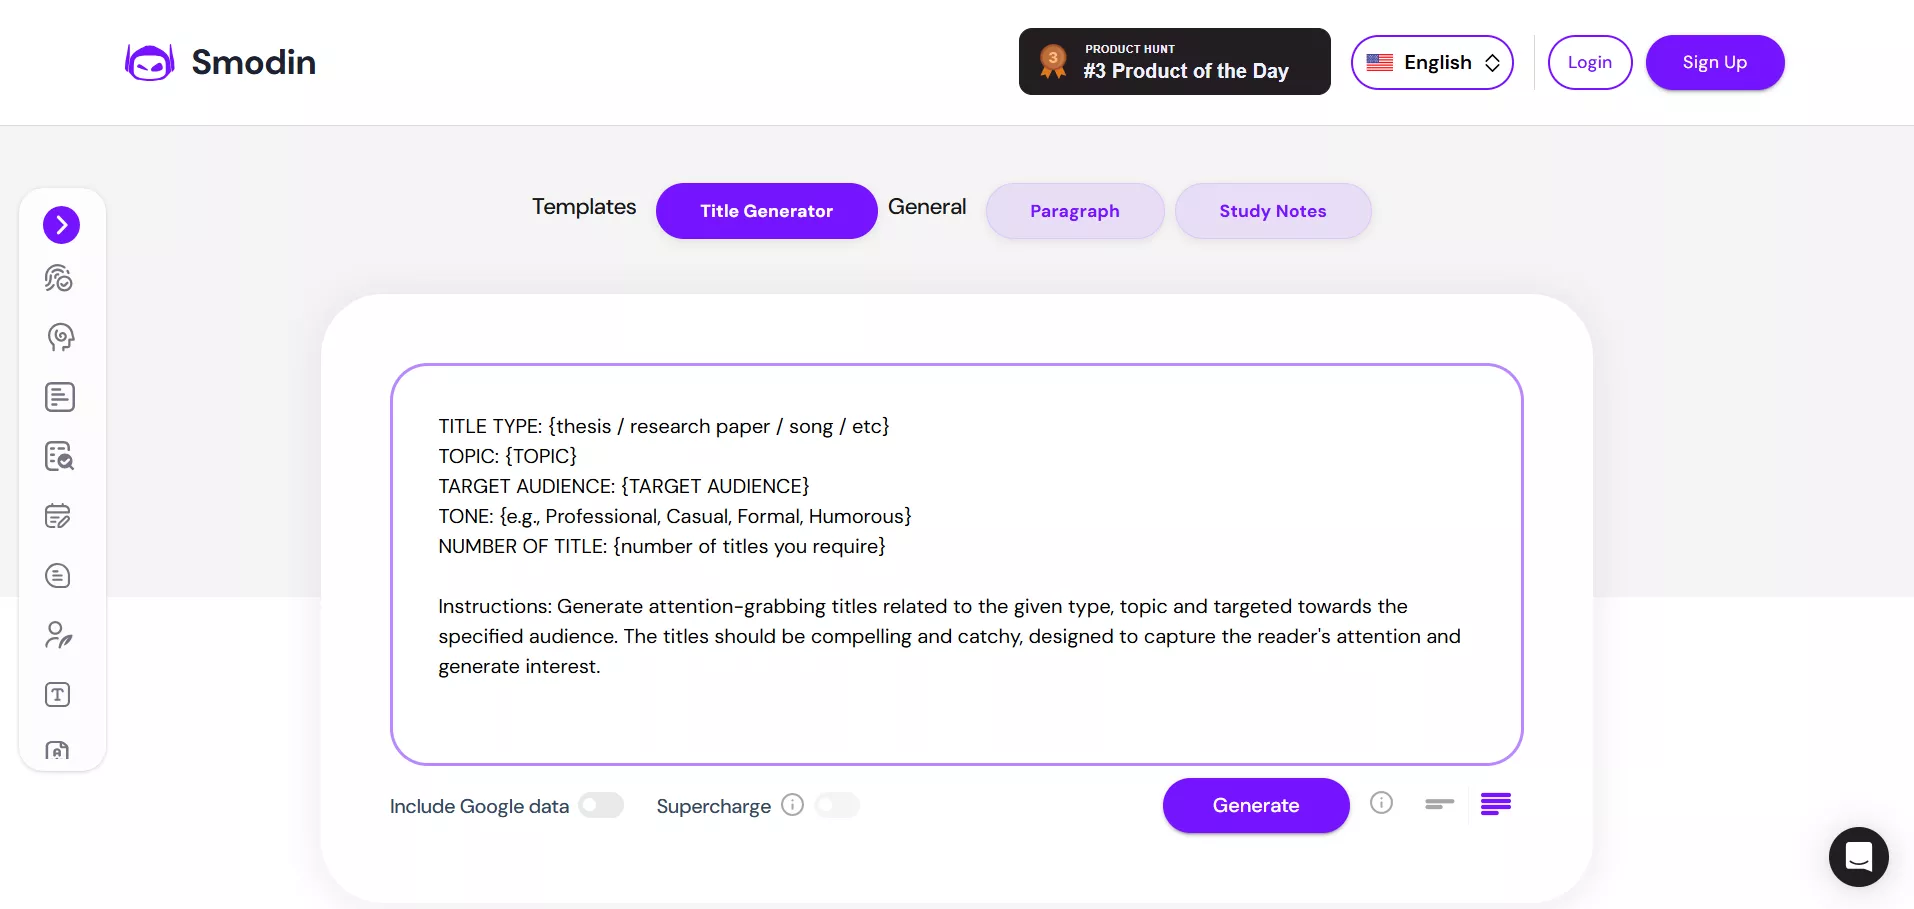Image resolution: width=1914 pixels, height=909 pixels.
Task: Open the AI Writer tool
Action: [x=59, y=397]
